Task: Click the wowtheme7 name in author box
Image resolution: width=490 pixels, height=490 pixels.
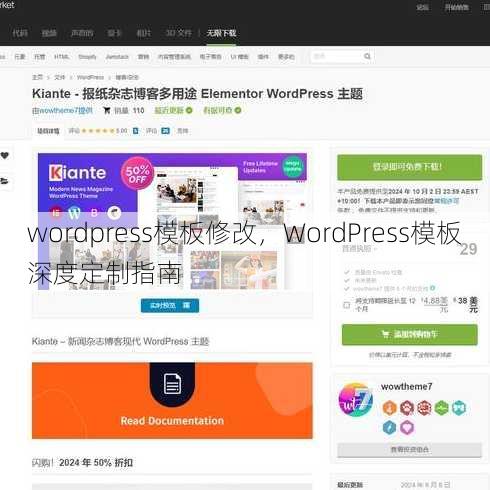Action: pos(406,387)
